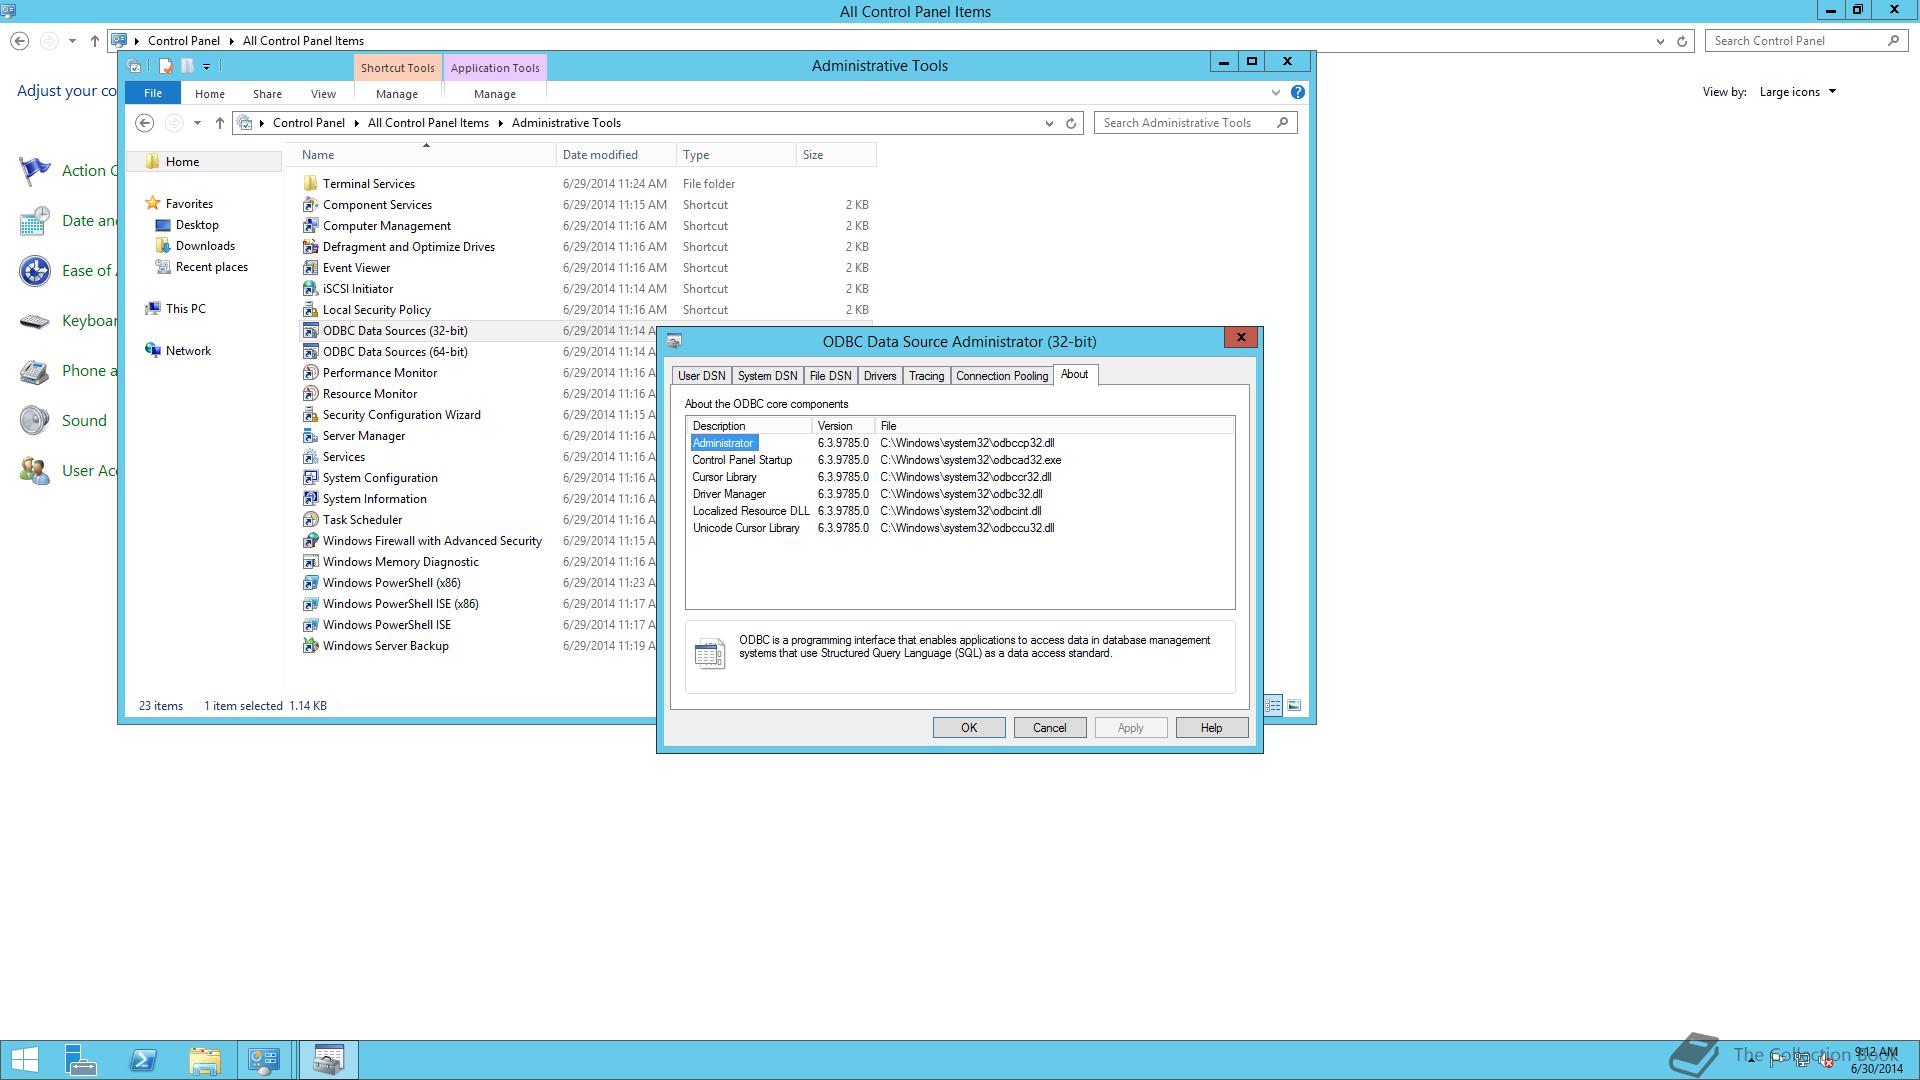Click Search Administrative Tools field
This screenshot has height=1080, width=1920.
[1196, 122]
